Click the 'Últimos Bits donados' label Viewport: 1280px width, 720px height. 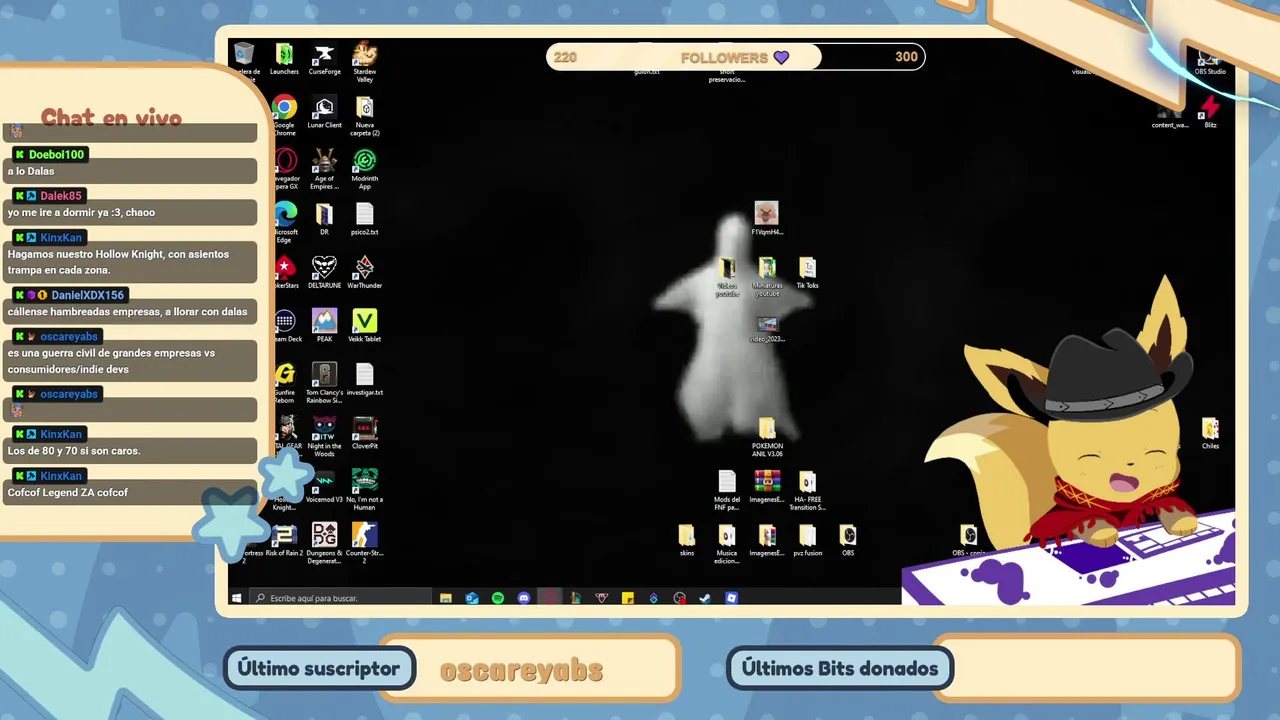[x=840, y=668]
